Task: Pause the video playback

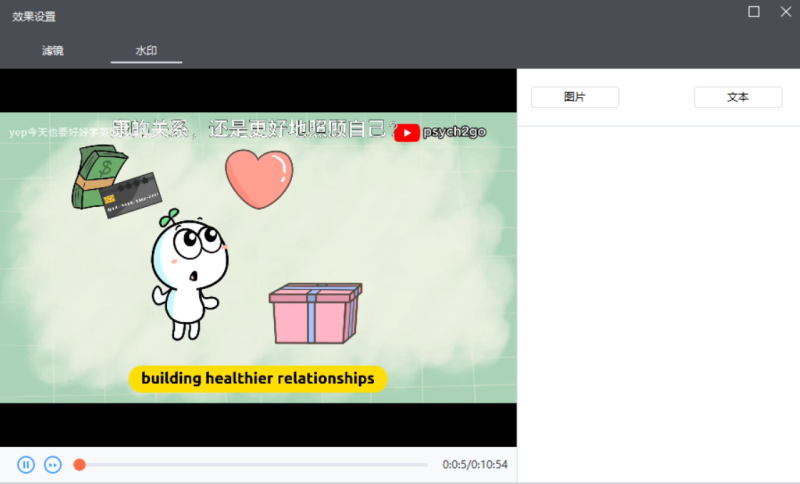Action: 26,464
